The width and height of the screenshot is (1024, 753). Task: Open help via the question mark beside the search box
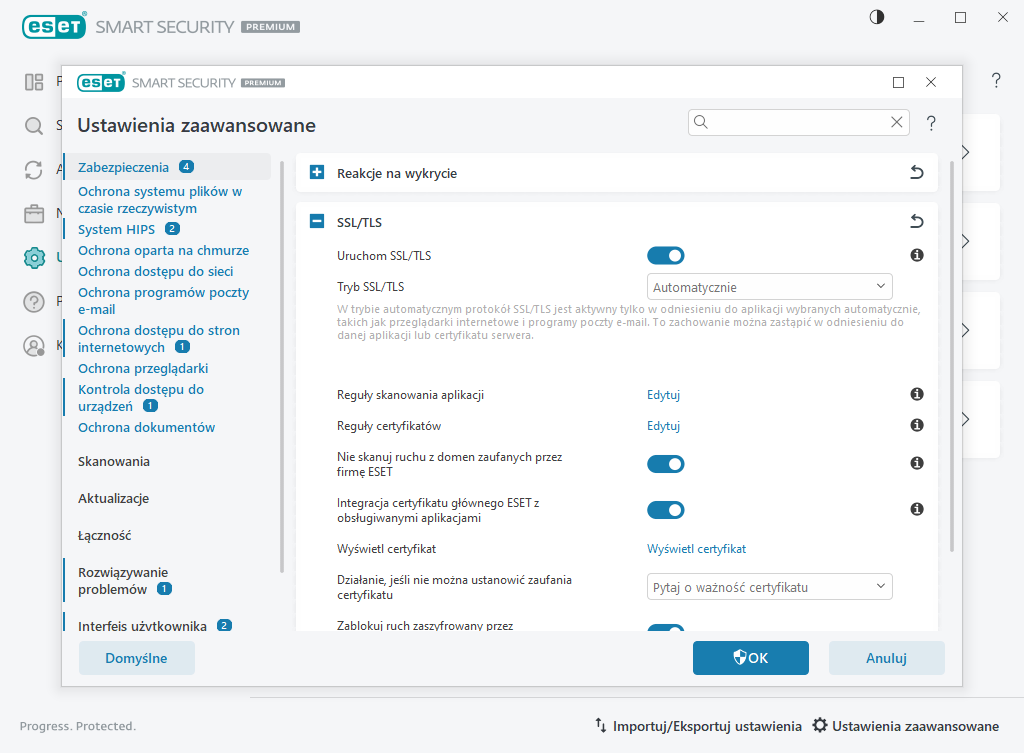[x=930, y=122]
